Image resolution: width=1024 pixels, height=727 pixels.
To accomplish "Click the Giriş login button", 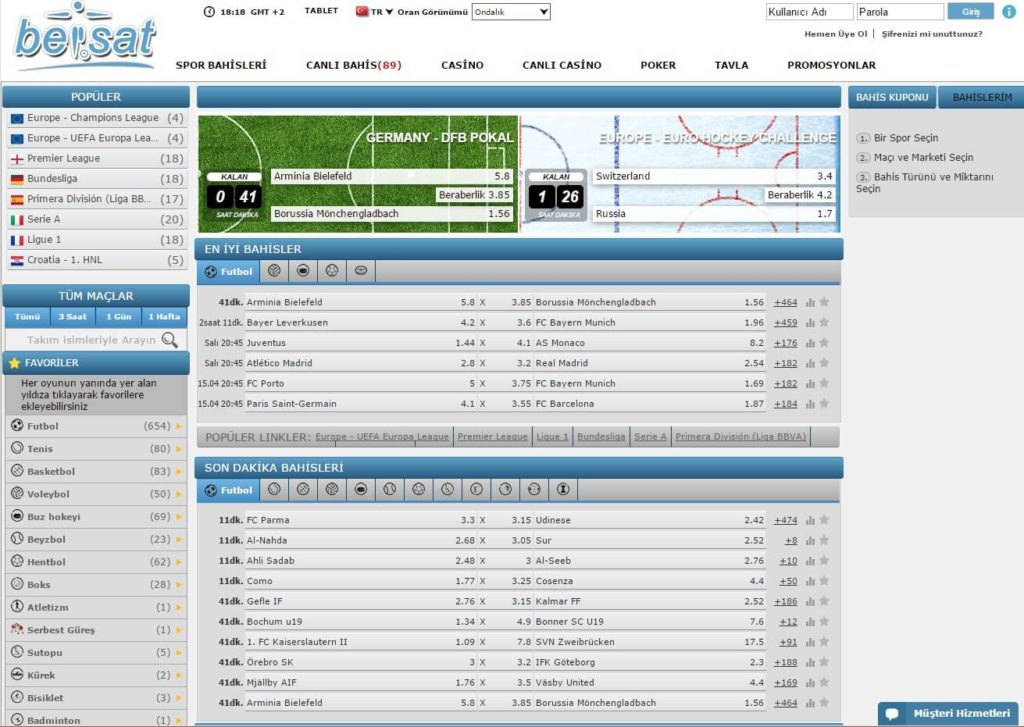I will click(x=970, y=12).
